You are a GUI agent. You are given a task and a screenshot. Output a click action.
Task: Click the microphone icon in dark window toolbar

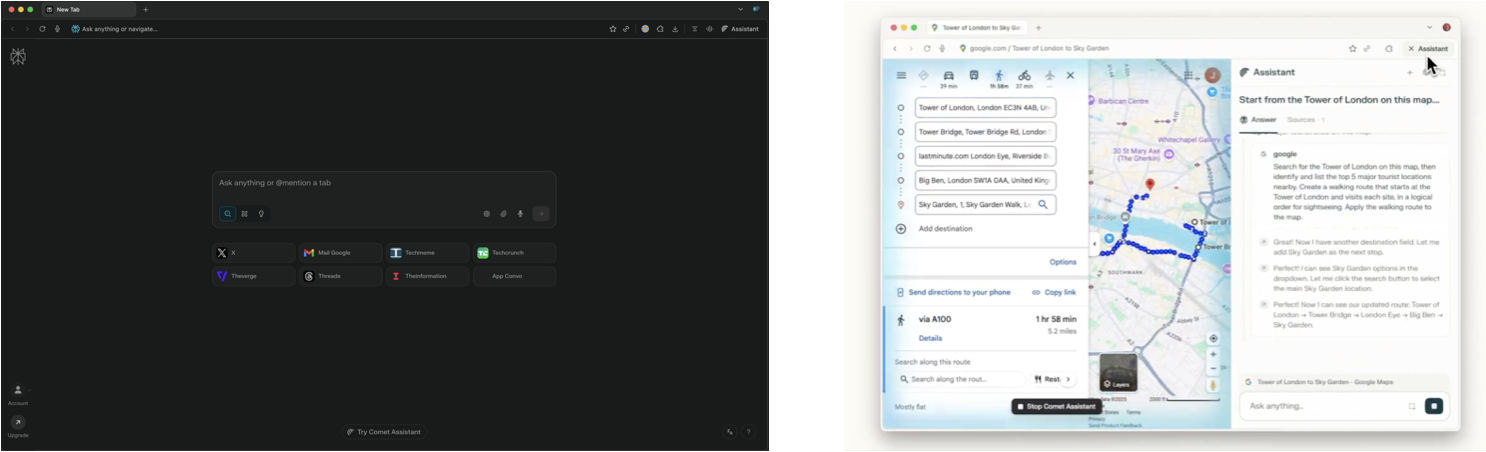point(57,29)
